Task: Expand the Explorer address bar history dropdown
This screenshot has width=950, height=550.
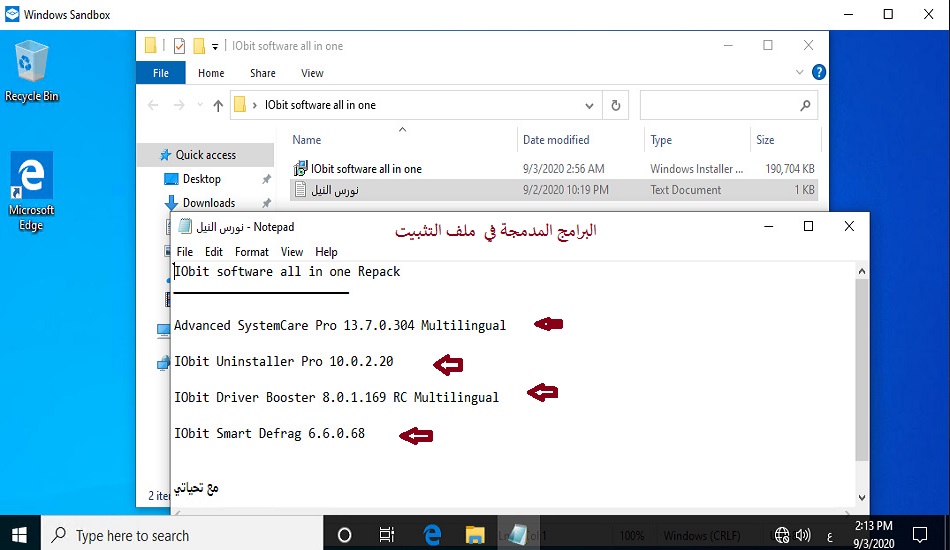Action: point(589,105)
